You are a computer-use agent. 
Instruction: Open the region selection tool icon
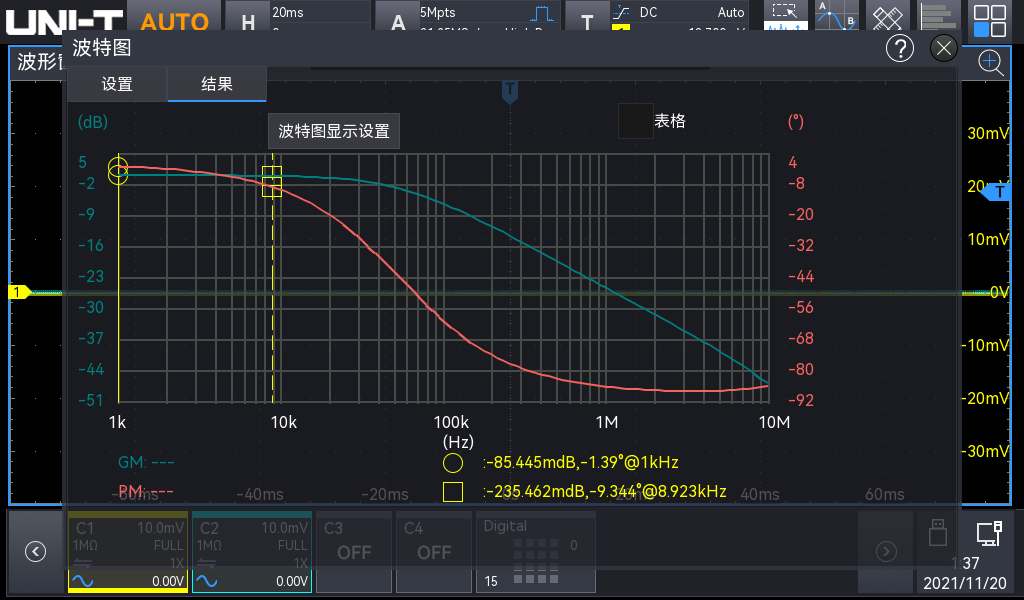point(786,18)
